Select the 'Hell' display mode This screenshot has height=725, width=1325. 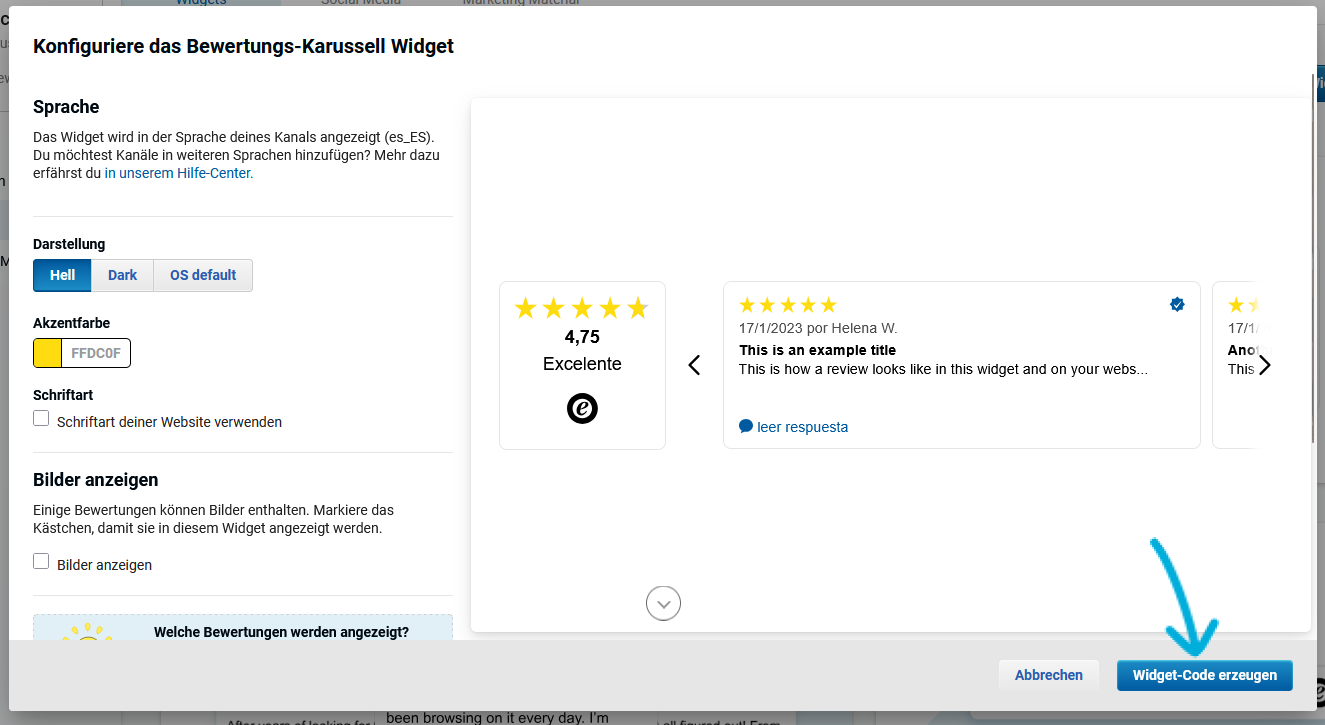click(x=62, y=275)
